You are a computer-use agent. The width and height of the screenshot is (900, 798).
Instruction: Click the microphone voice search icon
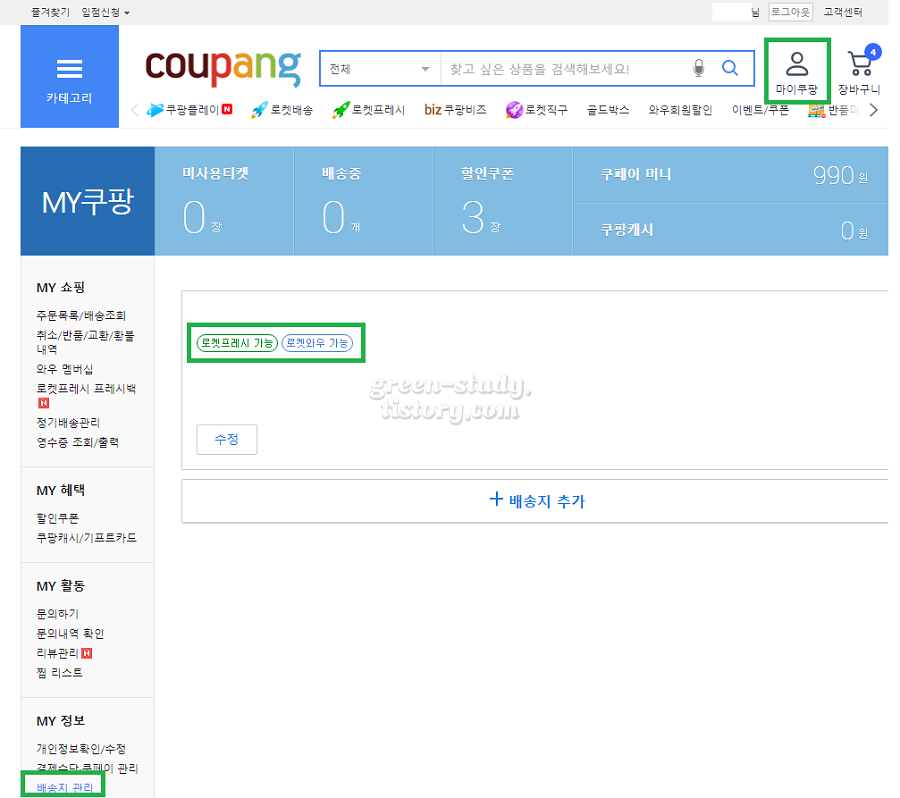(x=699, y=68)
